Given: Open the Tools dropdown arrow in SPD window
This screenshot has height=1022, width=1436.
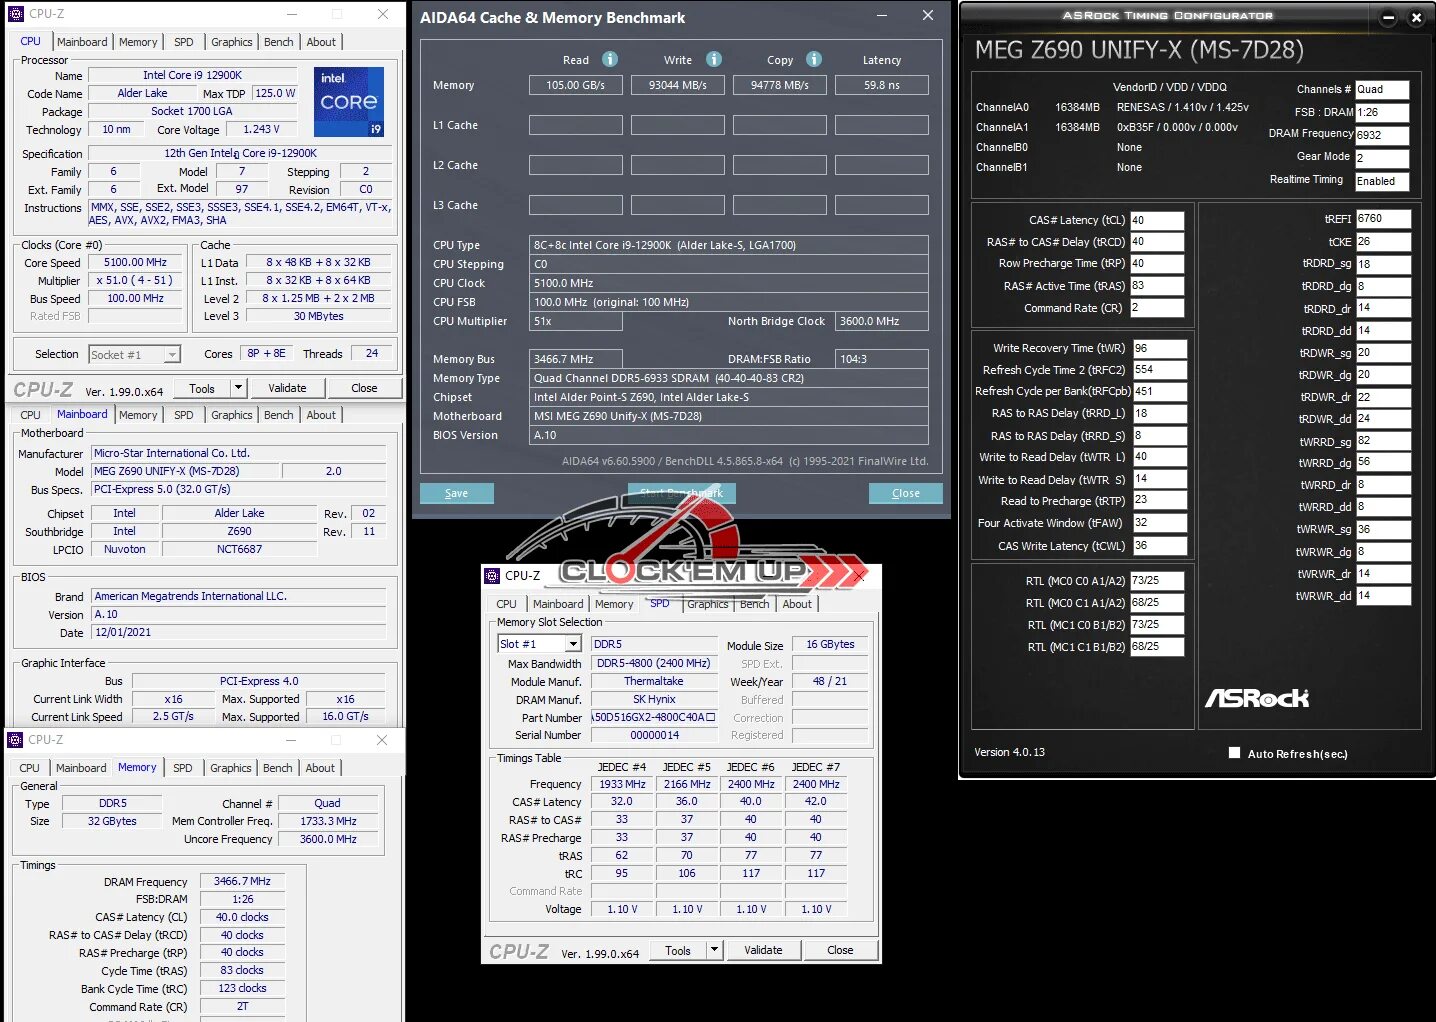Looking at the screenshot, I should 714,950.
